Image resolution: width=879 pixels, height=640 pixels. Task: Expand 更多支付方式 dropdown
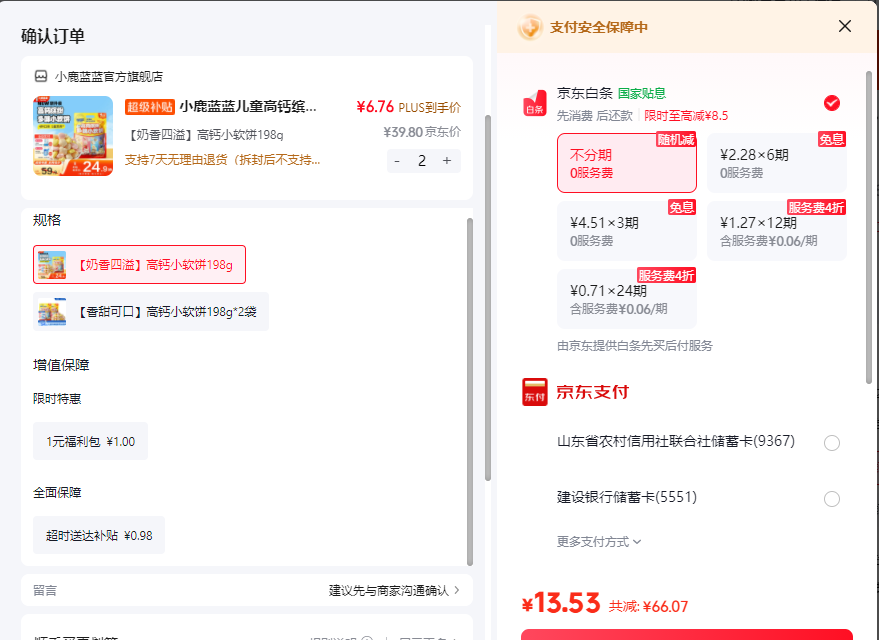(599, 542)
